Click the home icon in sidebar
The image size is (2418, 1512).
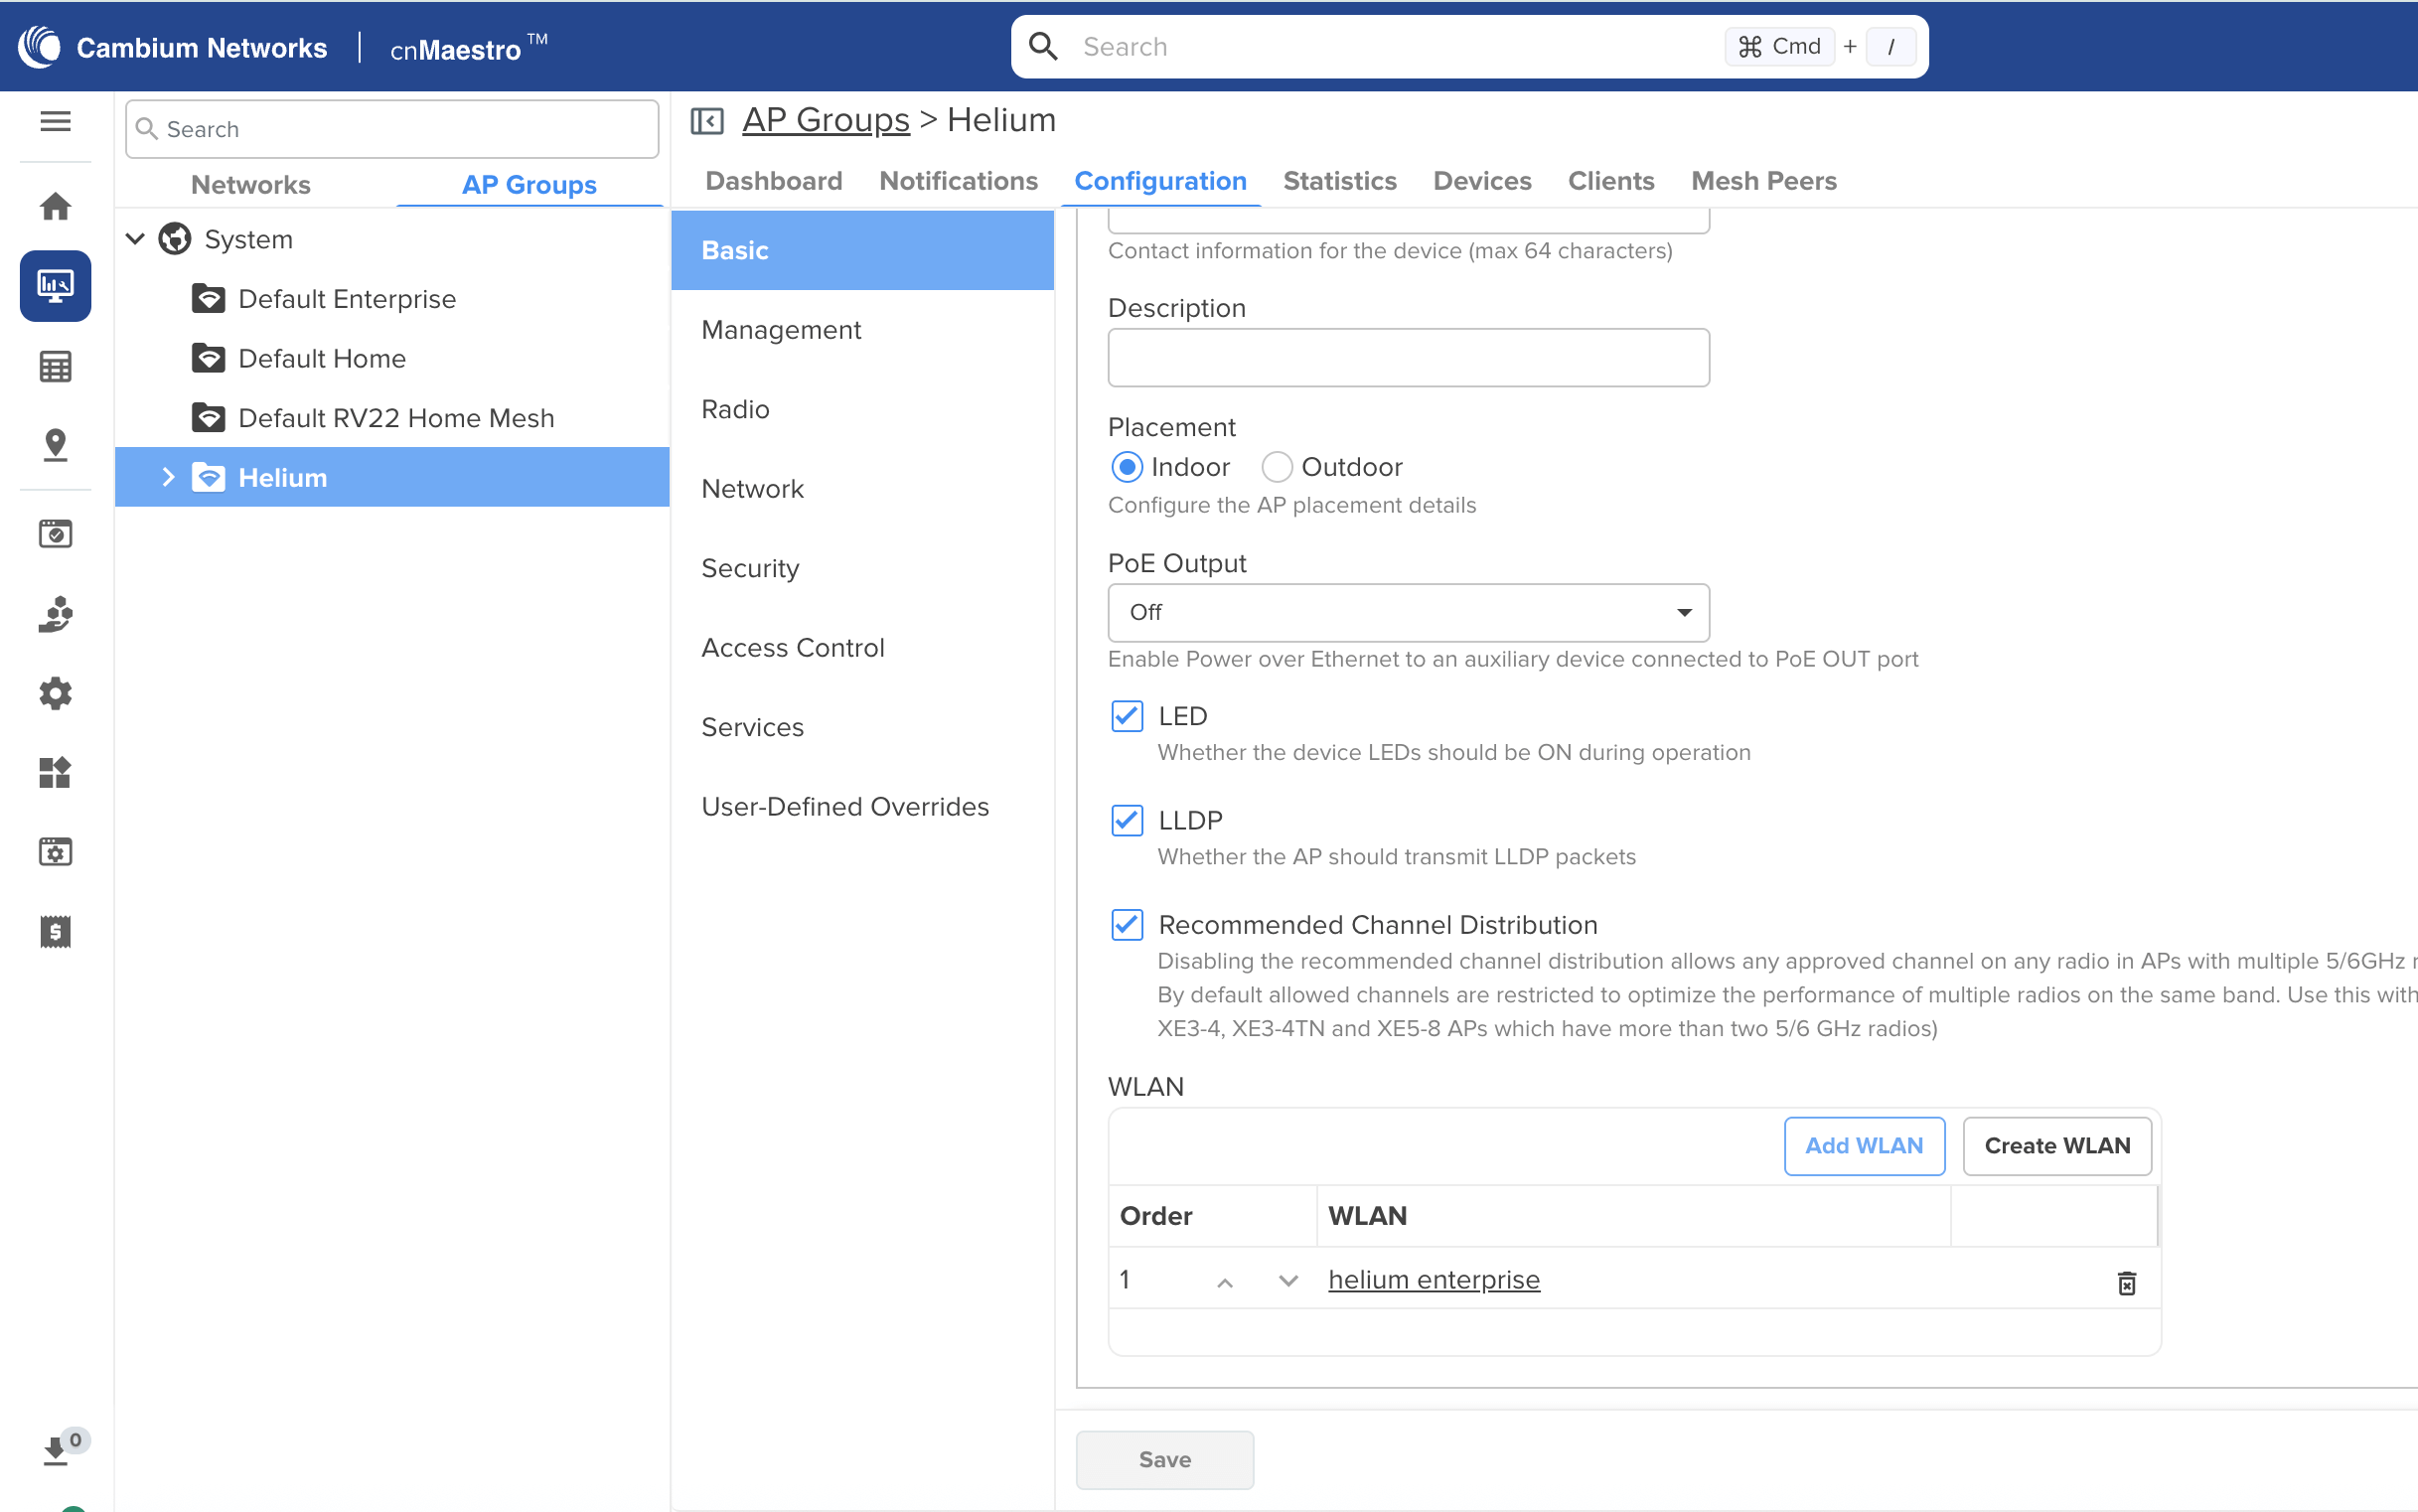coord(55,207)
